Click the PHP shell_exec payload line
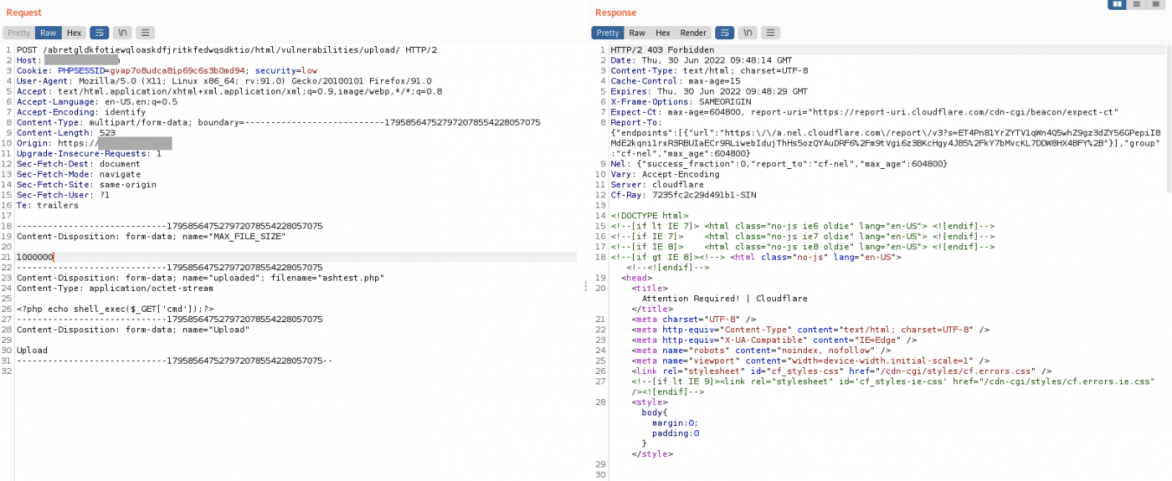Image resolution: width=1172 pixels, height=481 pixels. coord(115,308)
